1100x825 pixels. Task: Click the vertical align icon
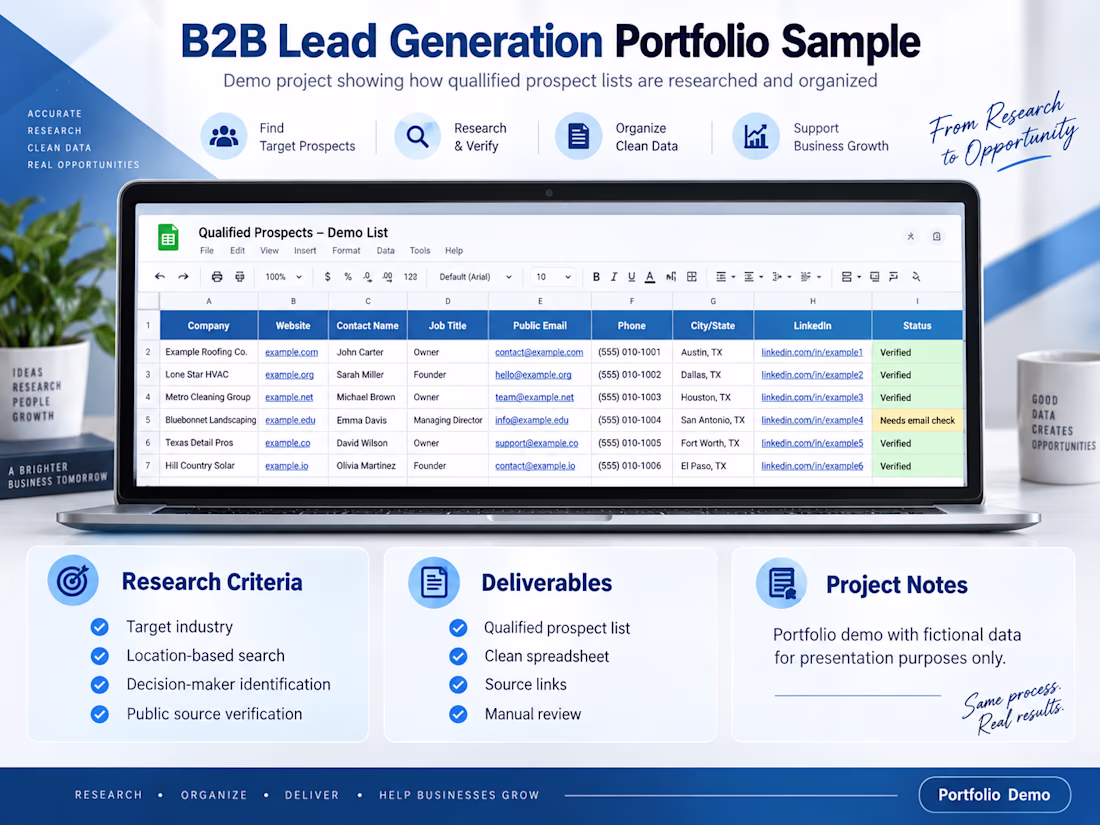coord(749,276)
